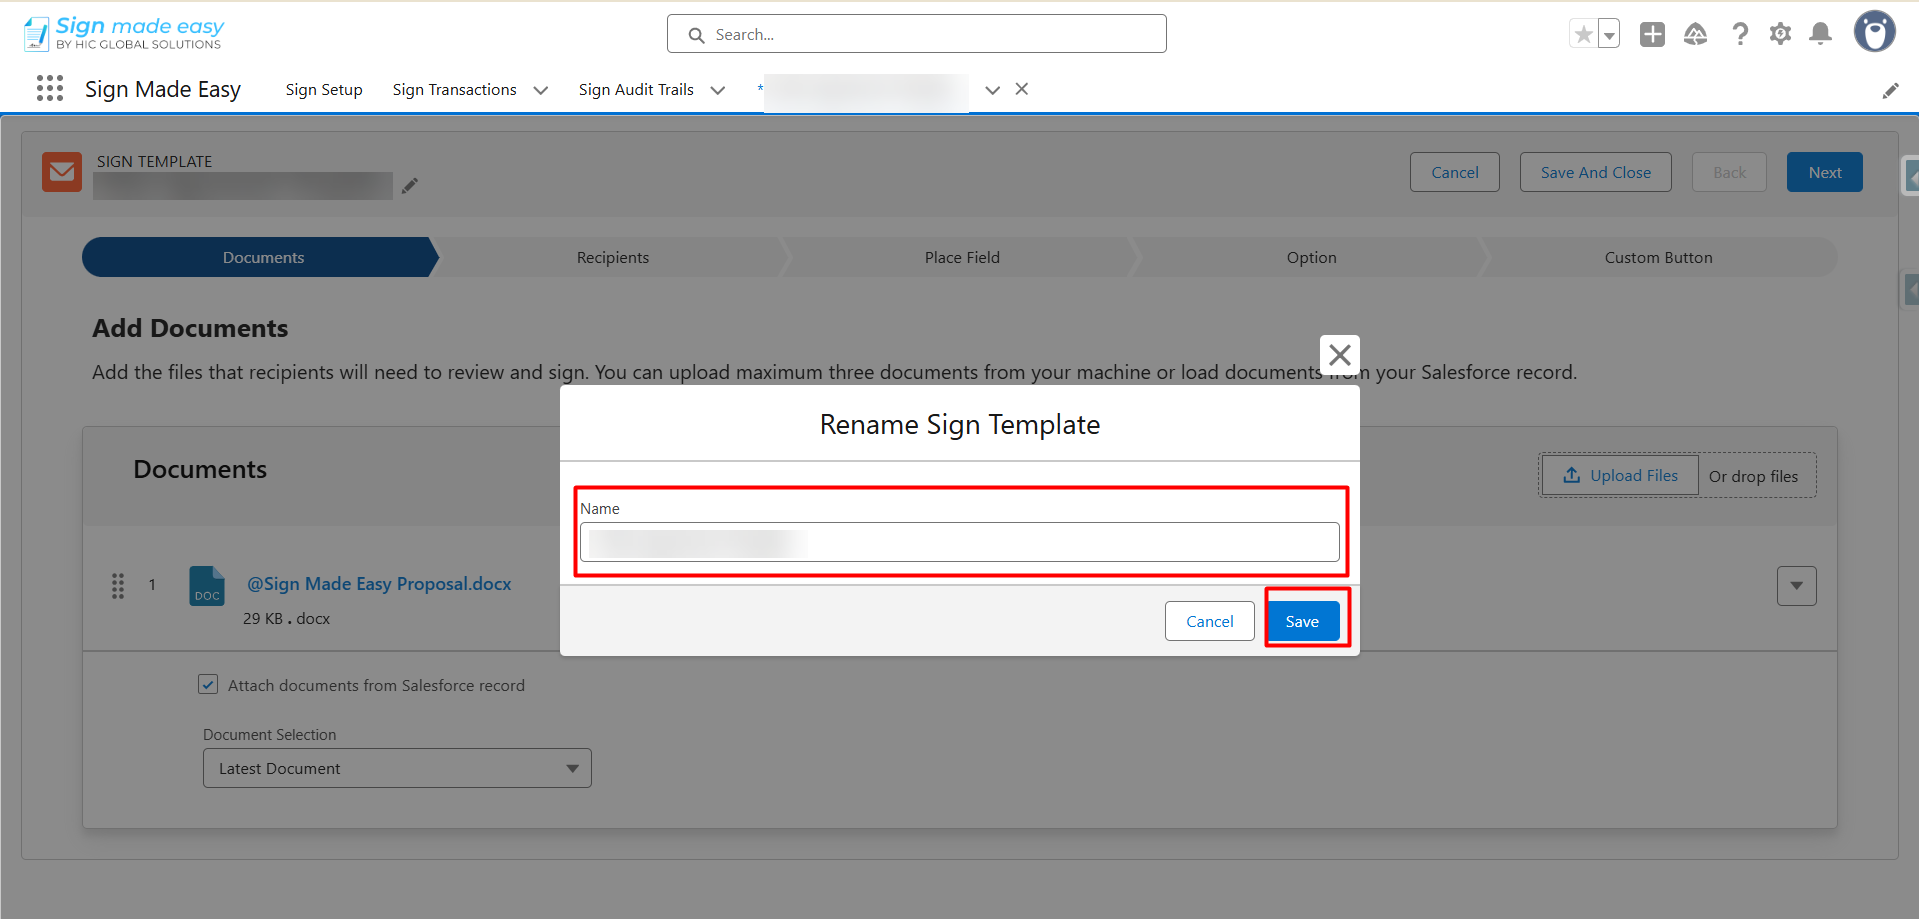Open Global Actions plus icon
The height and width of the screenshot is (919, 1919).
click(x=1652, y=35)
